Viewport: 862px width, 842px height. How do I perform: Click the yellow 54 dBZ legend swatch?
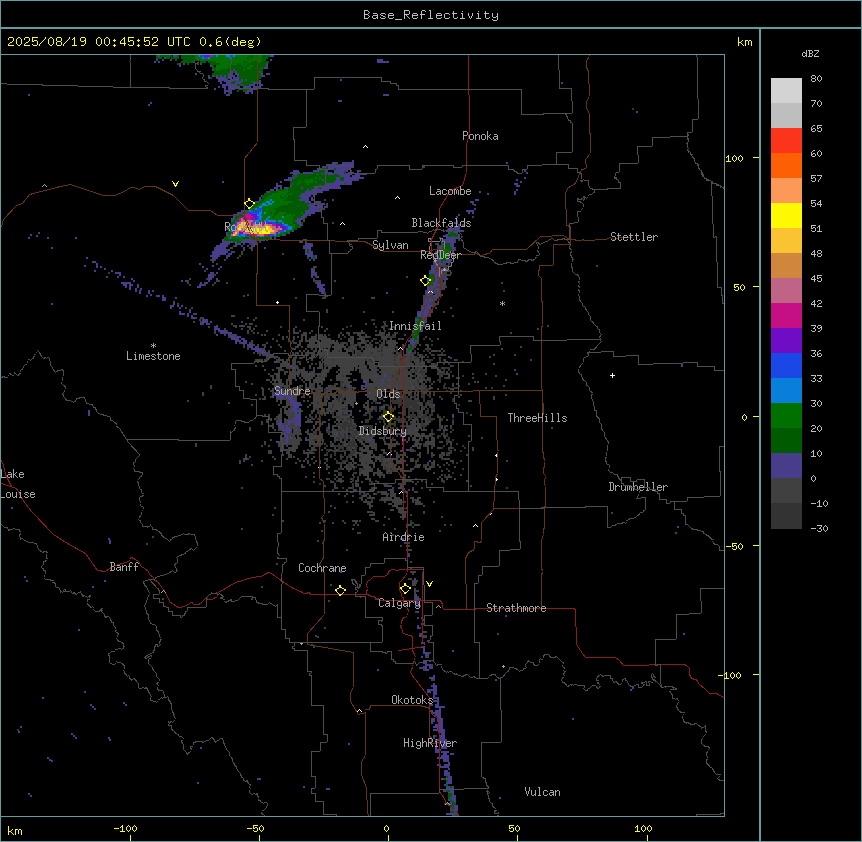786,215
